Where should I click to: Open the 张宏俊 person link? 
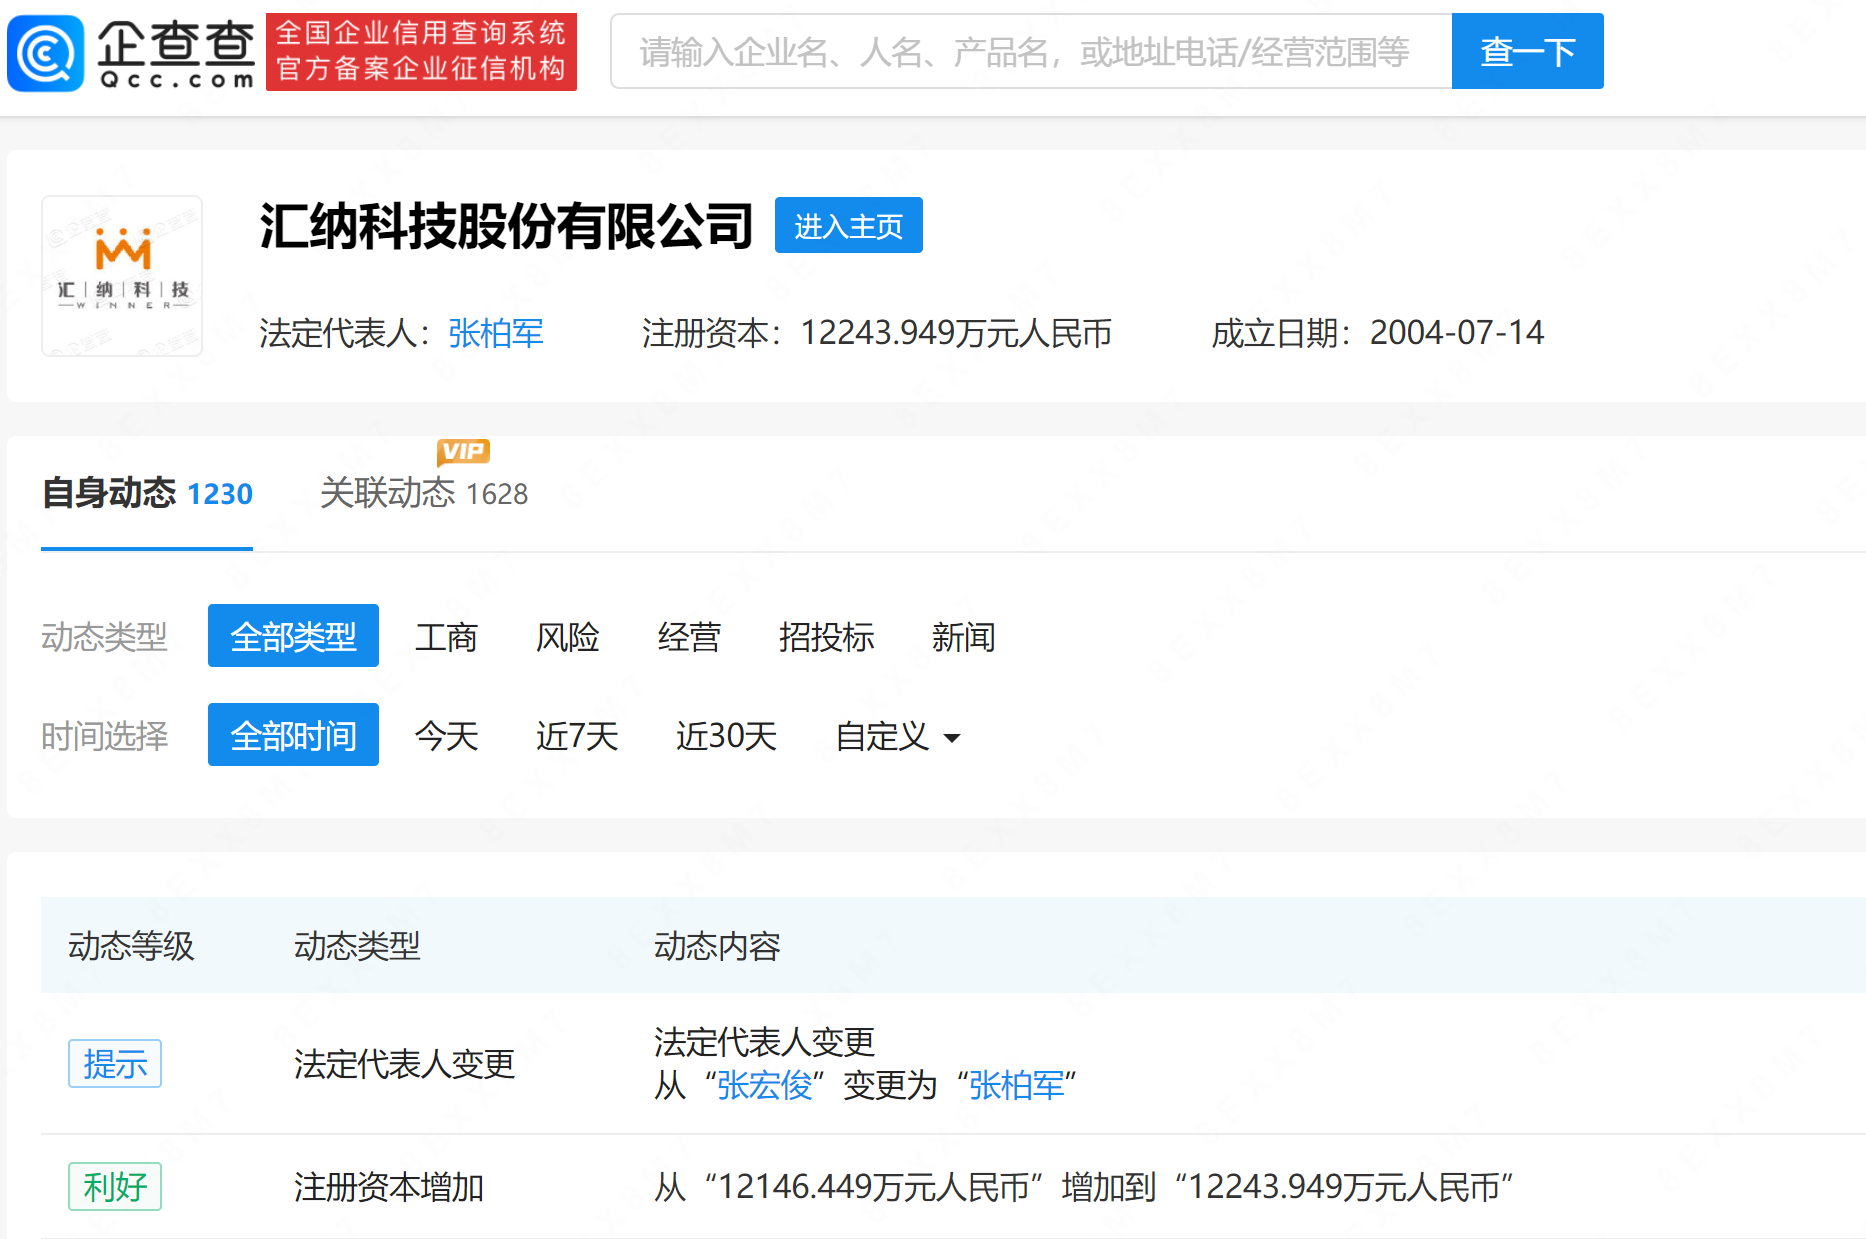point(764,1085)
